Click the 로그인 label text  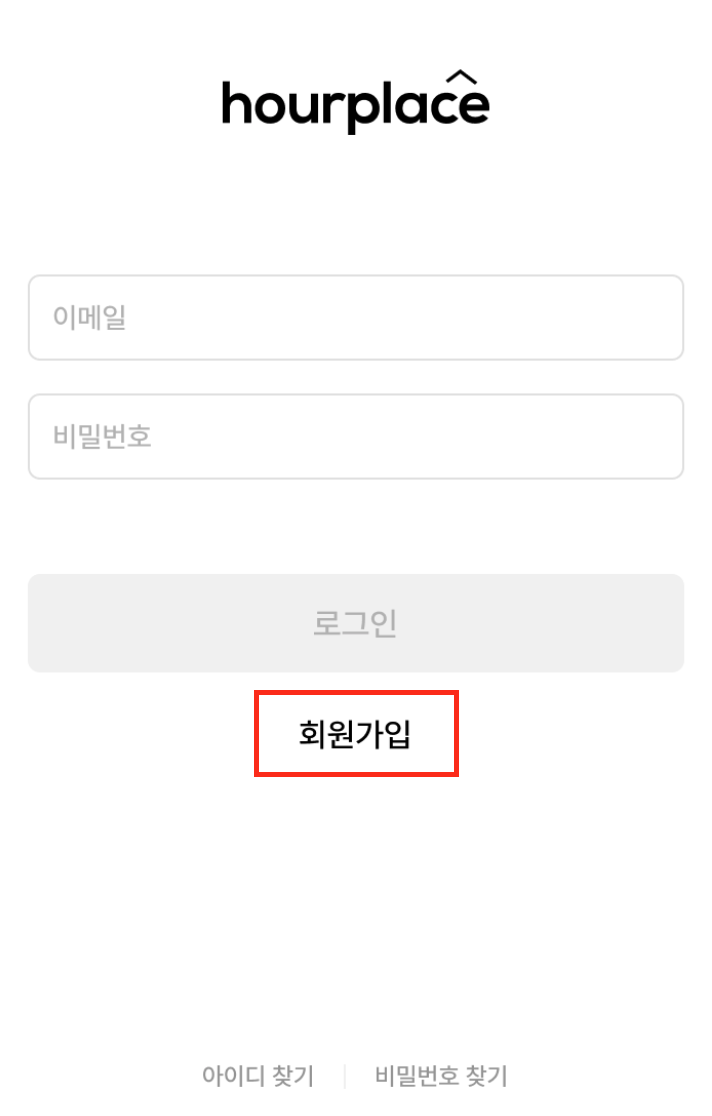(x=355, y=622)
